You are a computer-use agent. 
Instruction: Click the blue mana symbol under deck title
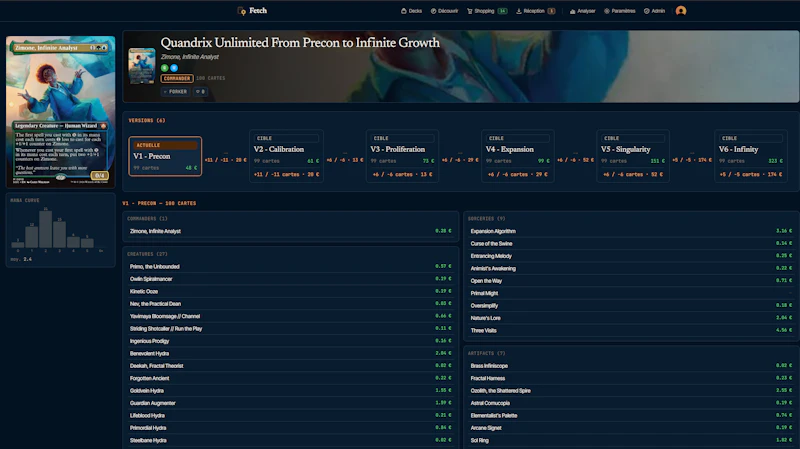pyautogui.click(x=174, y=68)
